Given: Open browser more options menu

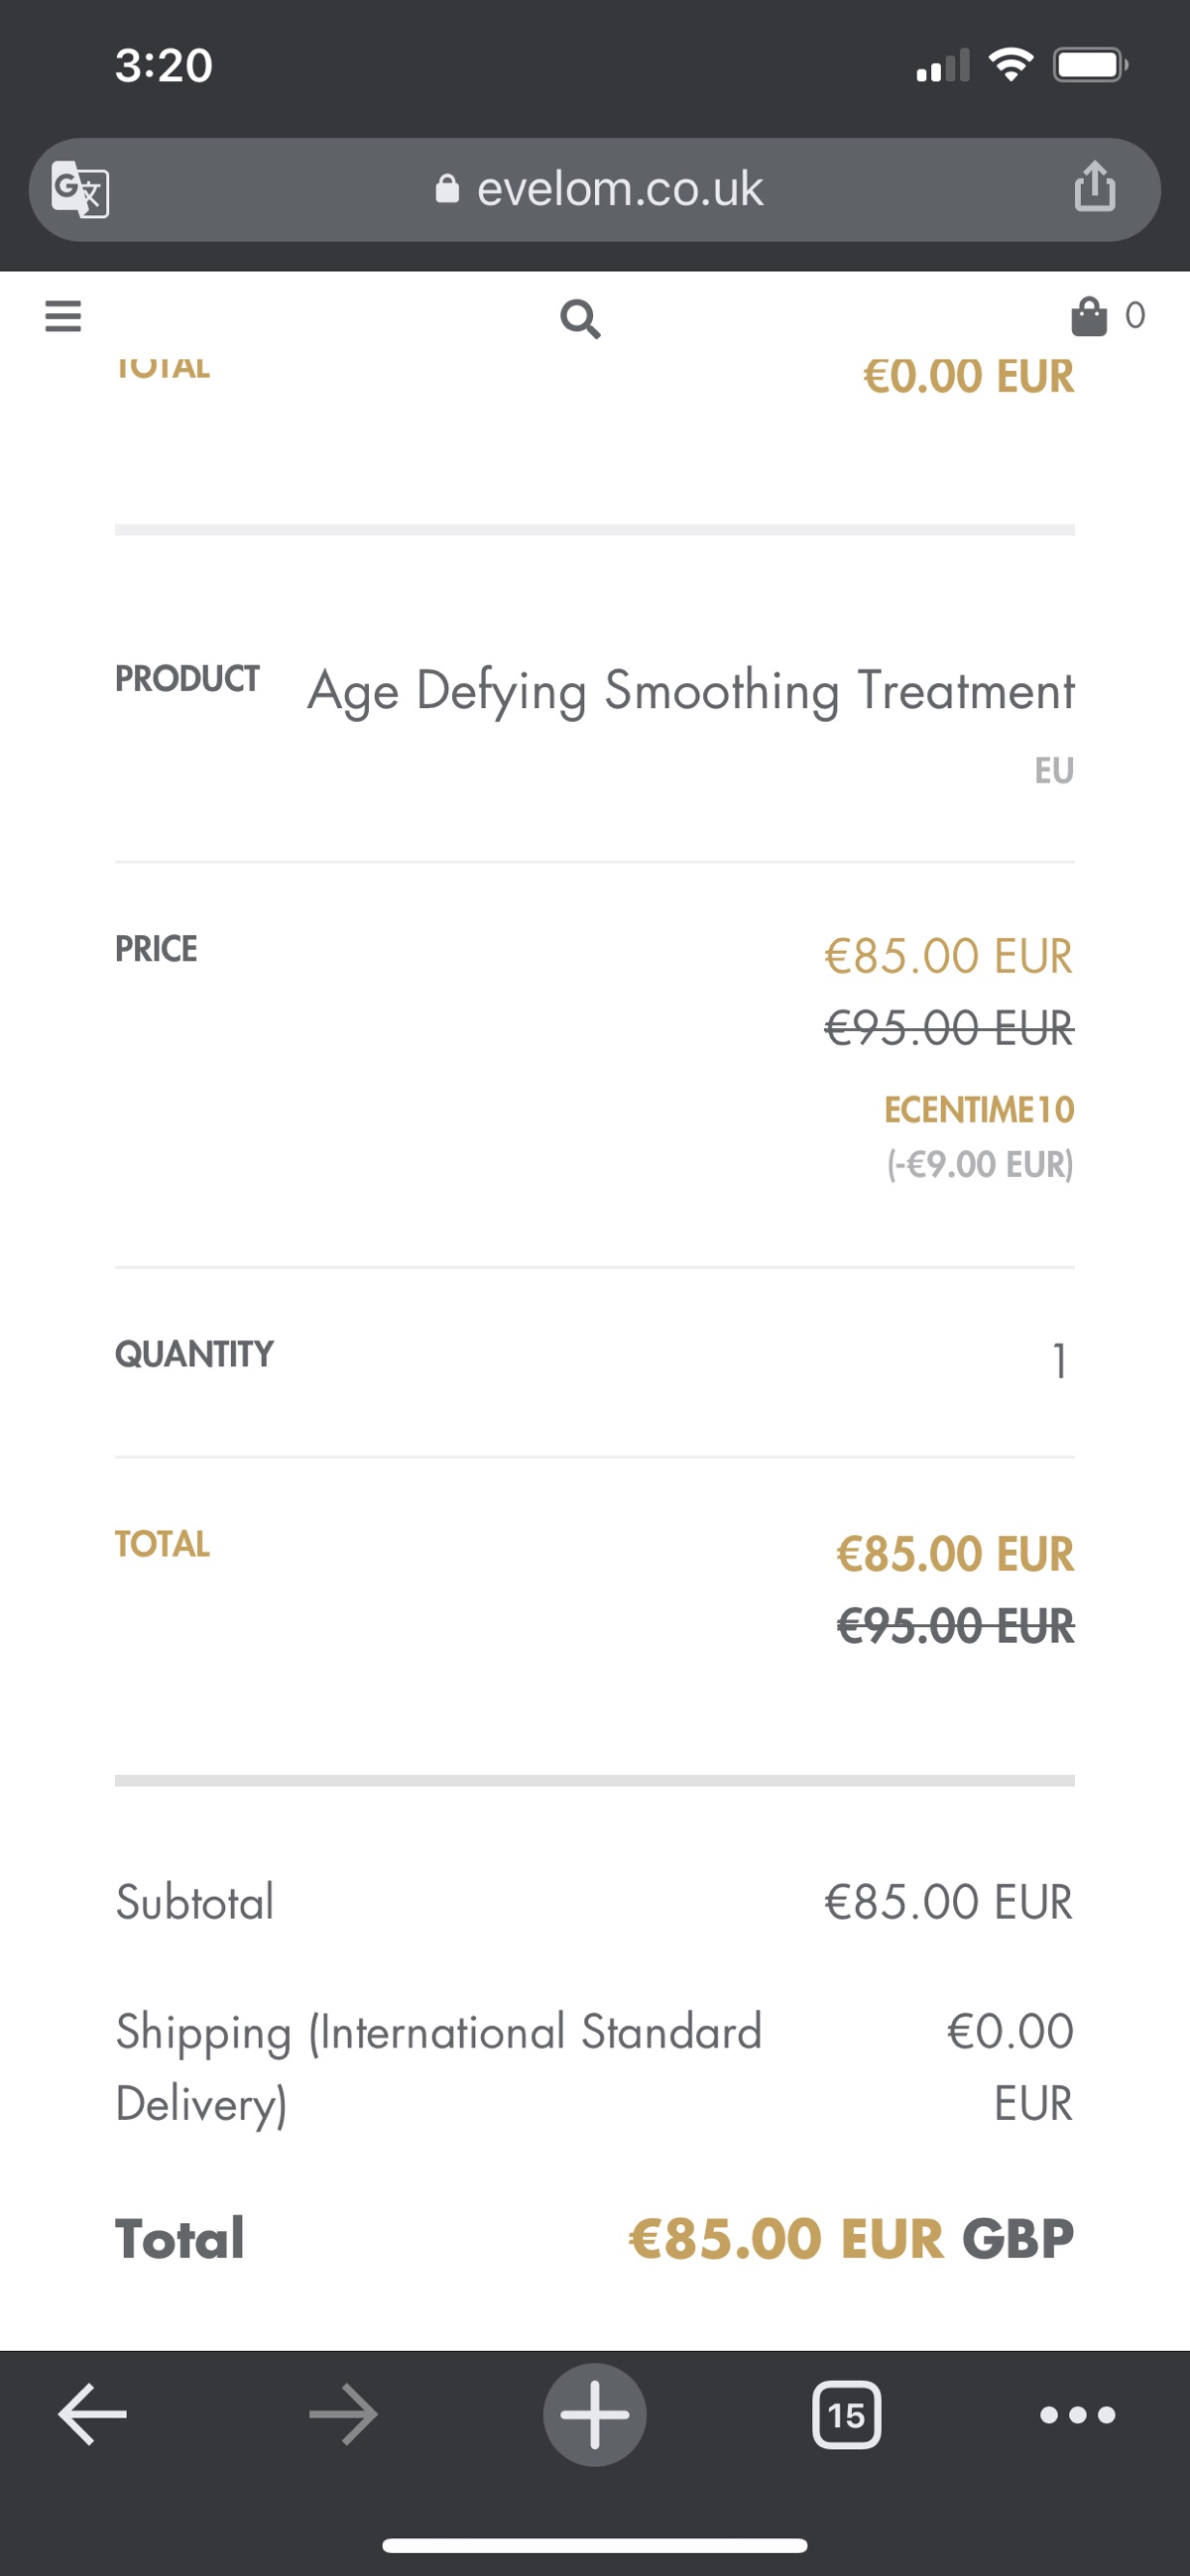Looking at the screenshot, I should [1077, 2415].
